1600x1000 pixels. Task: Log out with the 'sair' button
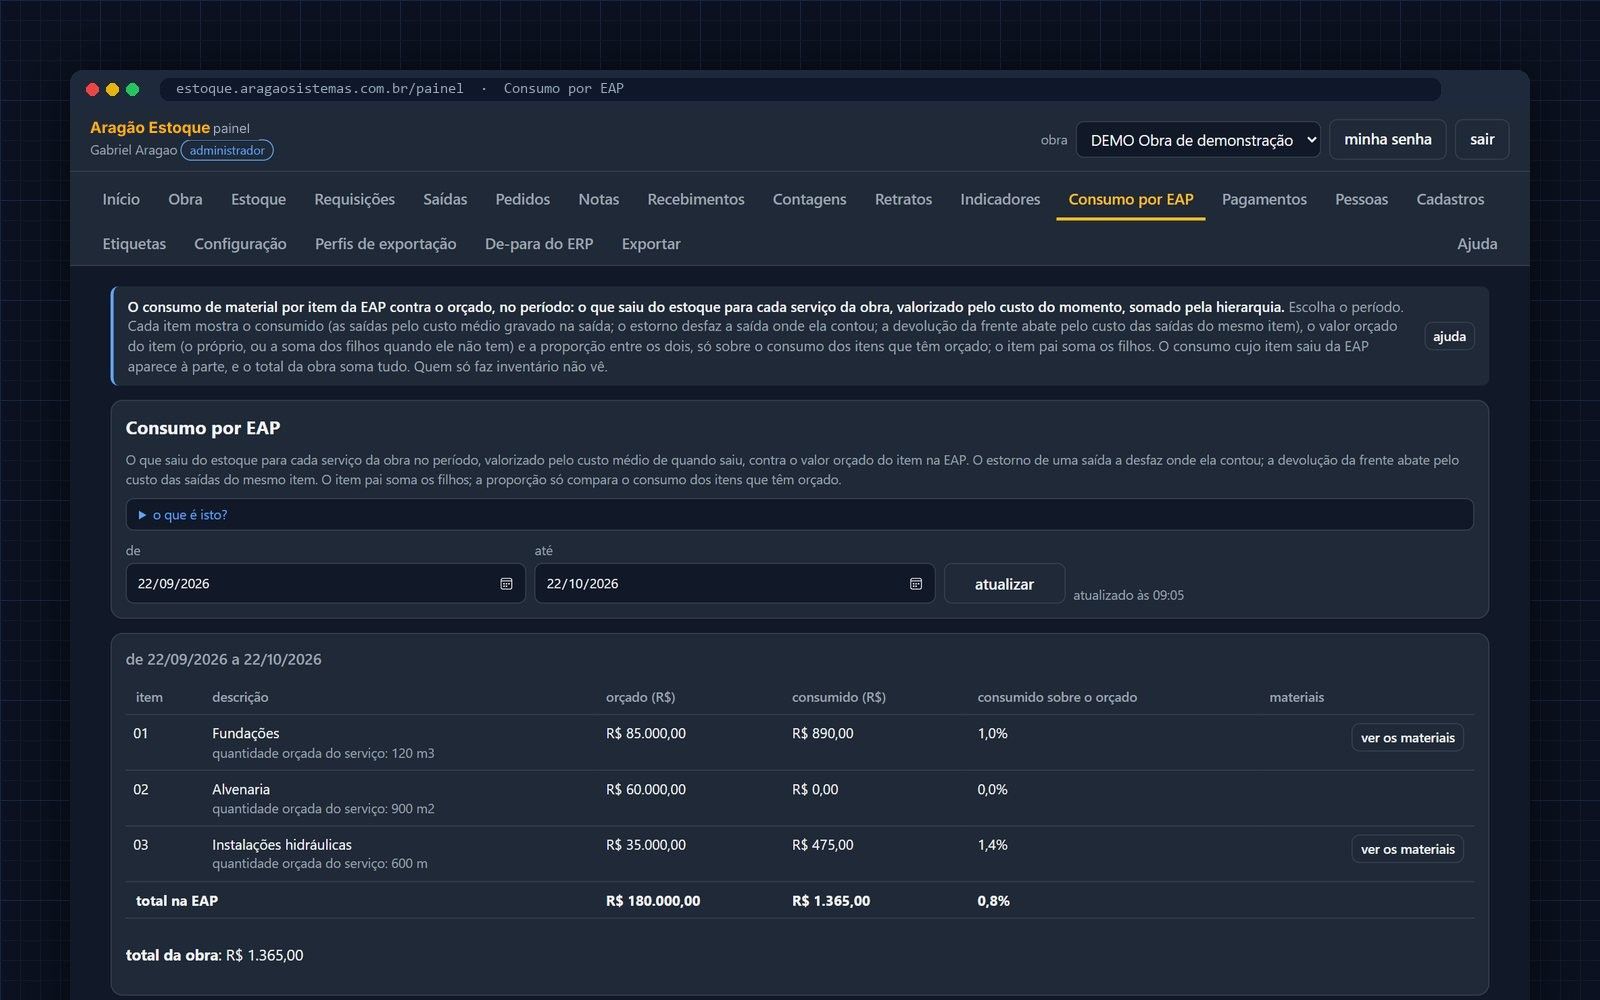tap(1482, 139)
